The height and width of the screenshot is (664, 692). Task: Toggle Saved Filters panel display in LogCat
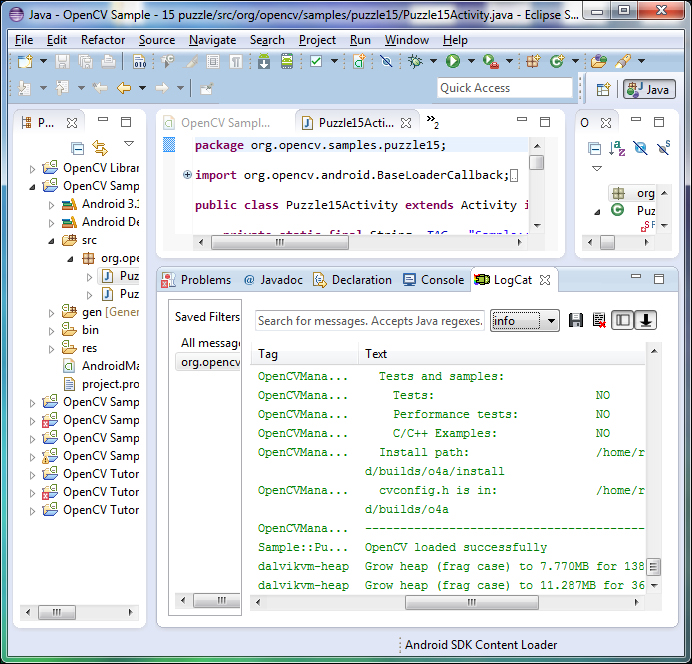coord(623,320)
